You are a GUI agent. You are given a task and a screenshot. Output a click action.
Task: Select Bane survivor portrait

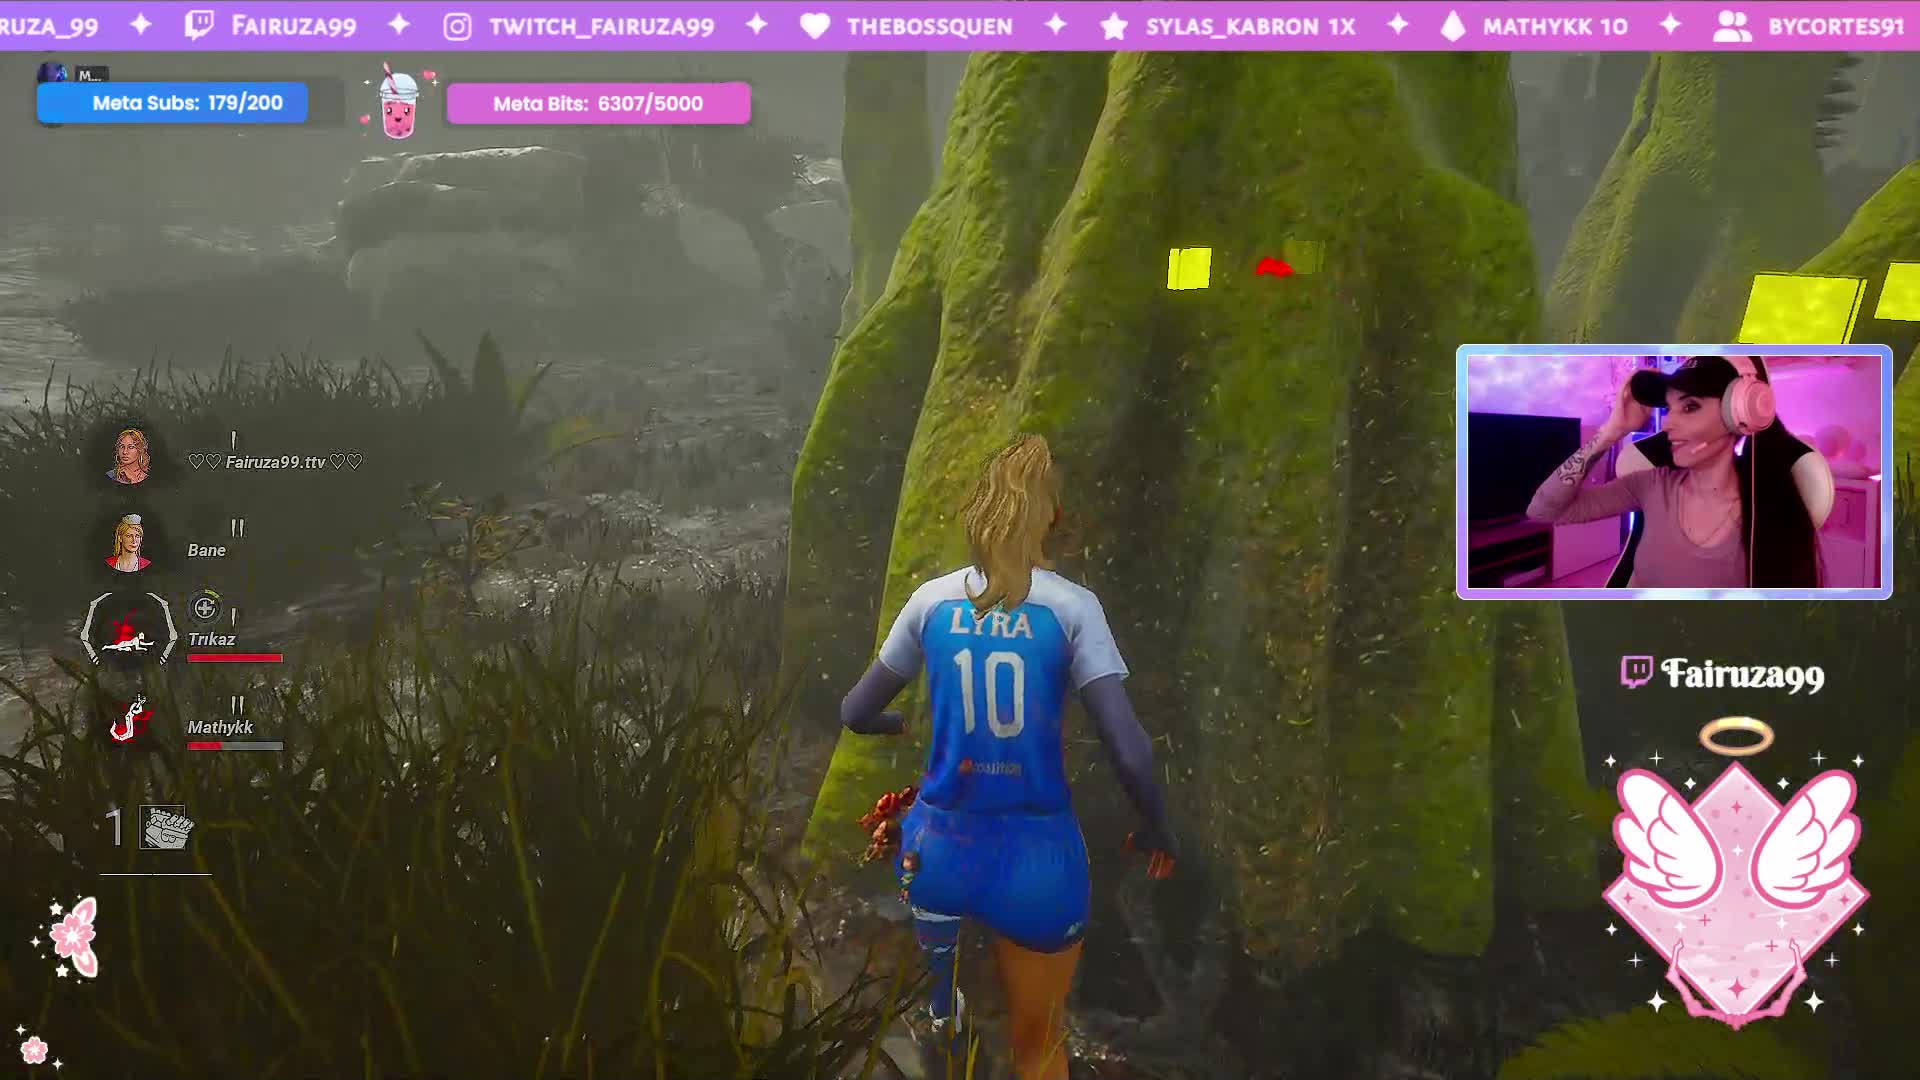[130, 543]
